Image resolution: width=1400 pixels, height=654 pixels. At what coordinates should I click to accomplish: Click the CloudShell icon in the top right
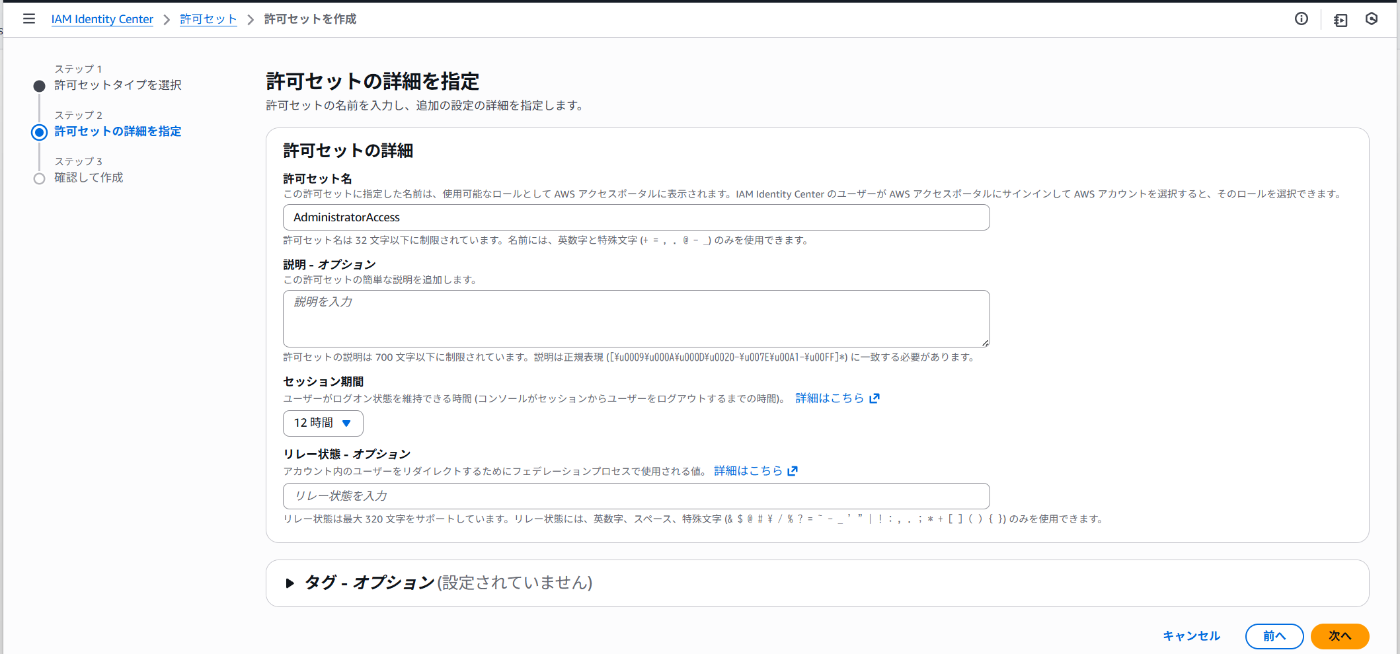tap(1371, 18)
